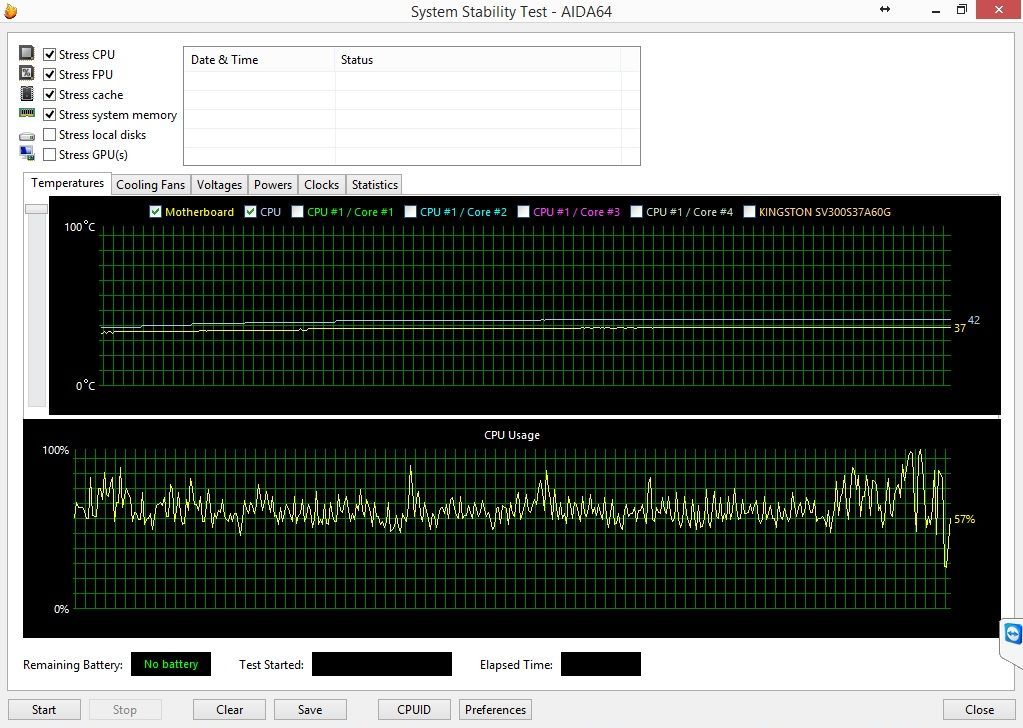The image size is (1023, 728).
Task: Click the FPU icon beside Stress FPU
Action: [x=27, y=73]
